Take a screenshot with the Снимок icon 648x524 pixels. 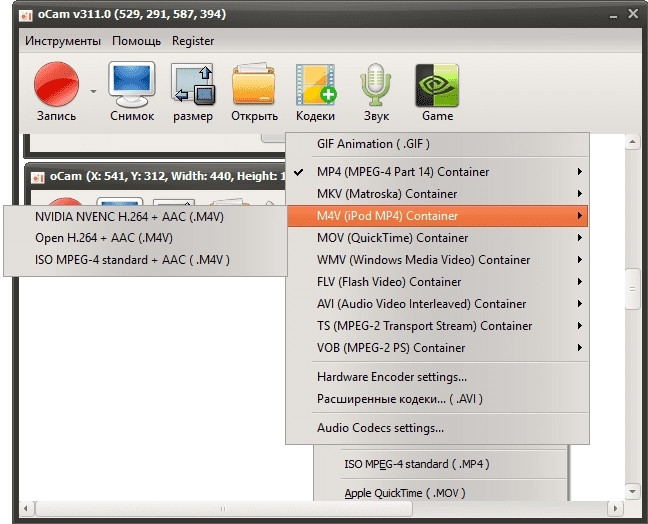coord(132,85)
